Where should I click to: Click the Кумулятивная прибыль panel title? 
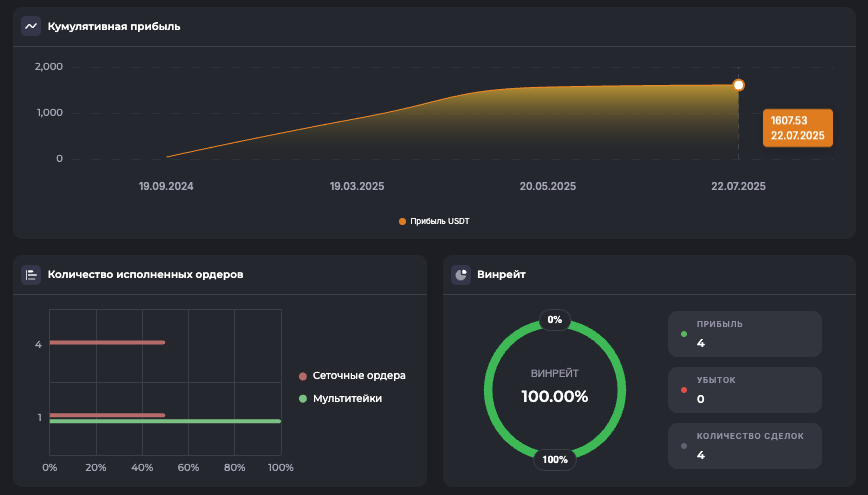coord(114,26)
